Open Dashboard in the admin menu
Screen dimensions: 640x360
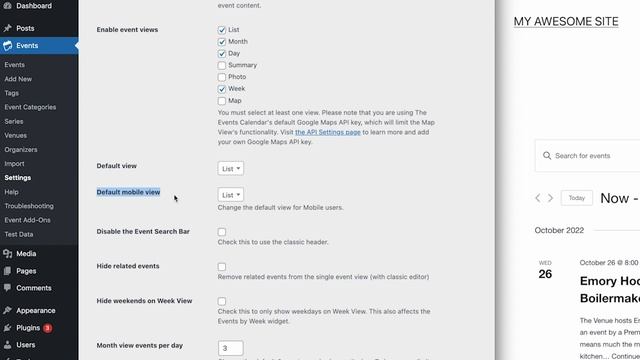pos(34,6)
